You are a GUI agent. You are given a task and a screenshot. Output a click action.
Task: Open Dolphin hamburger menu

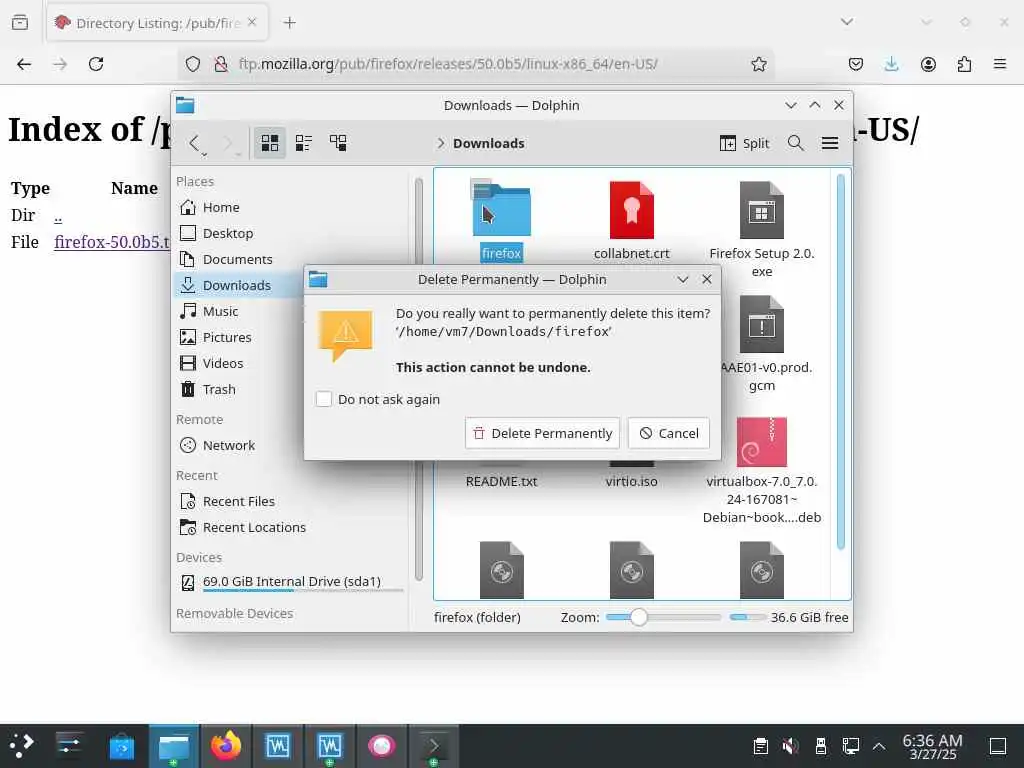pos(829,143)
